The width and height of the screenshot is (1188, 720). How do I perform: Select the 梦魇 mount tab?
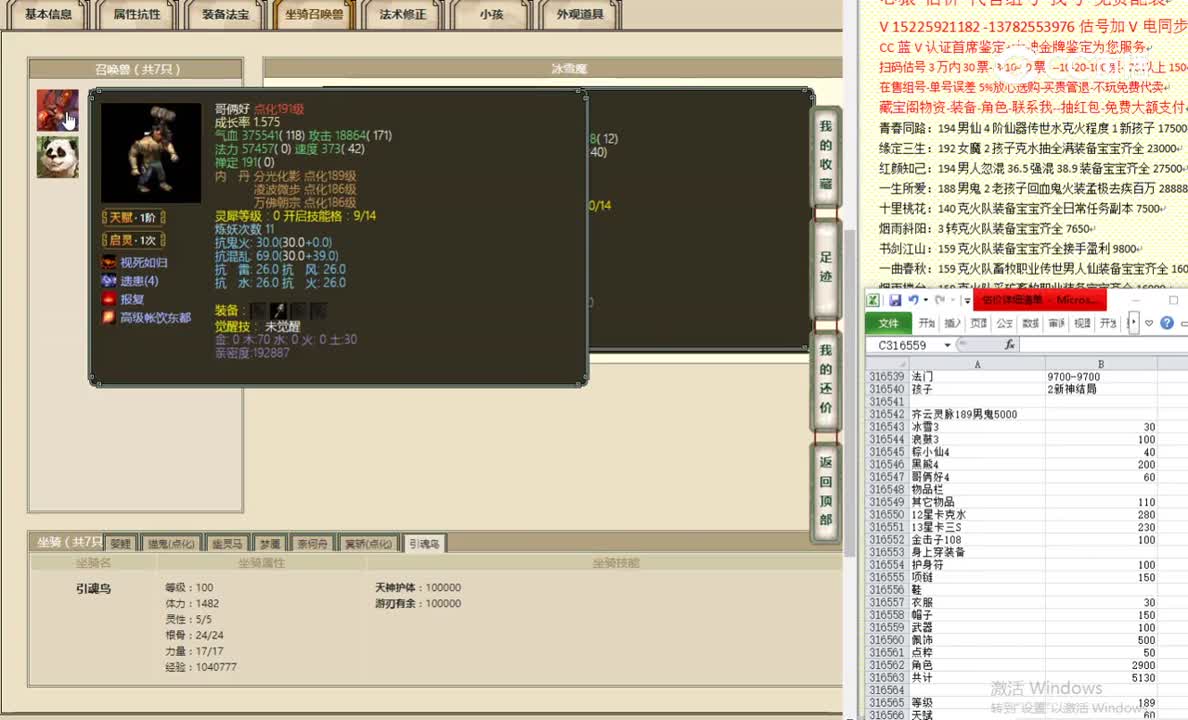click(x=270, y=543)
